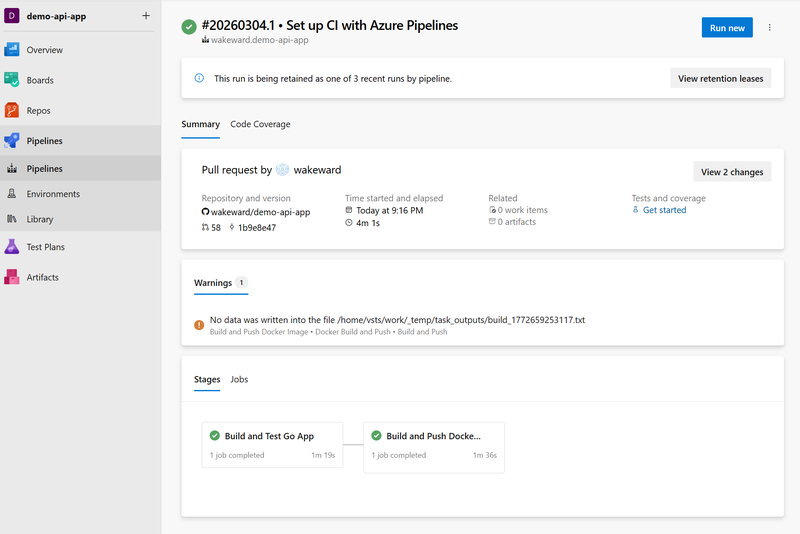Click the View 2 changes button

(732, 172)
